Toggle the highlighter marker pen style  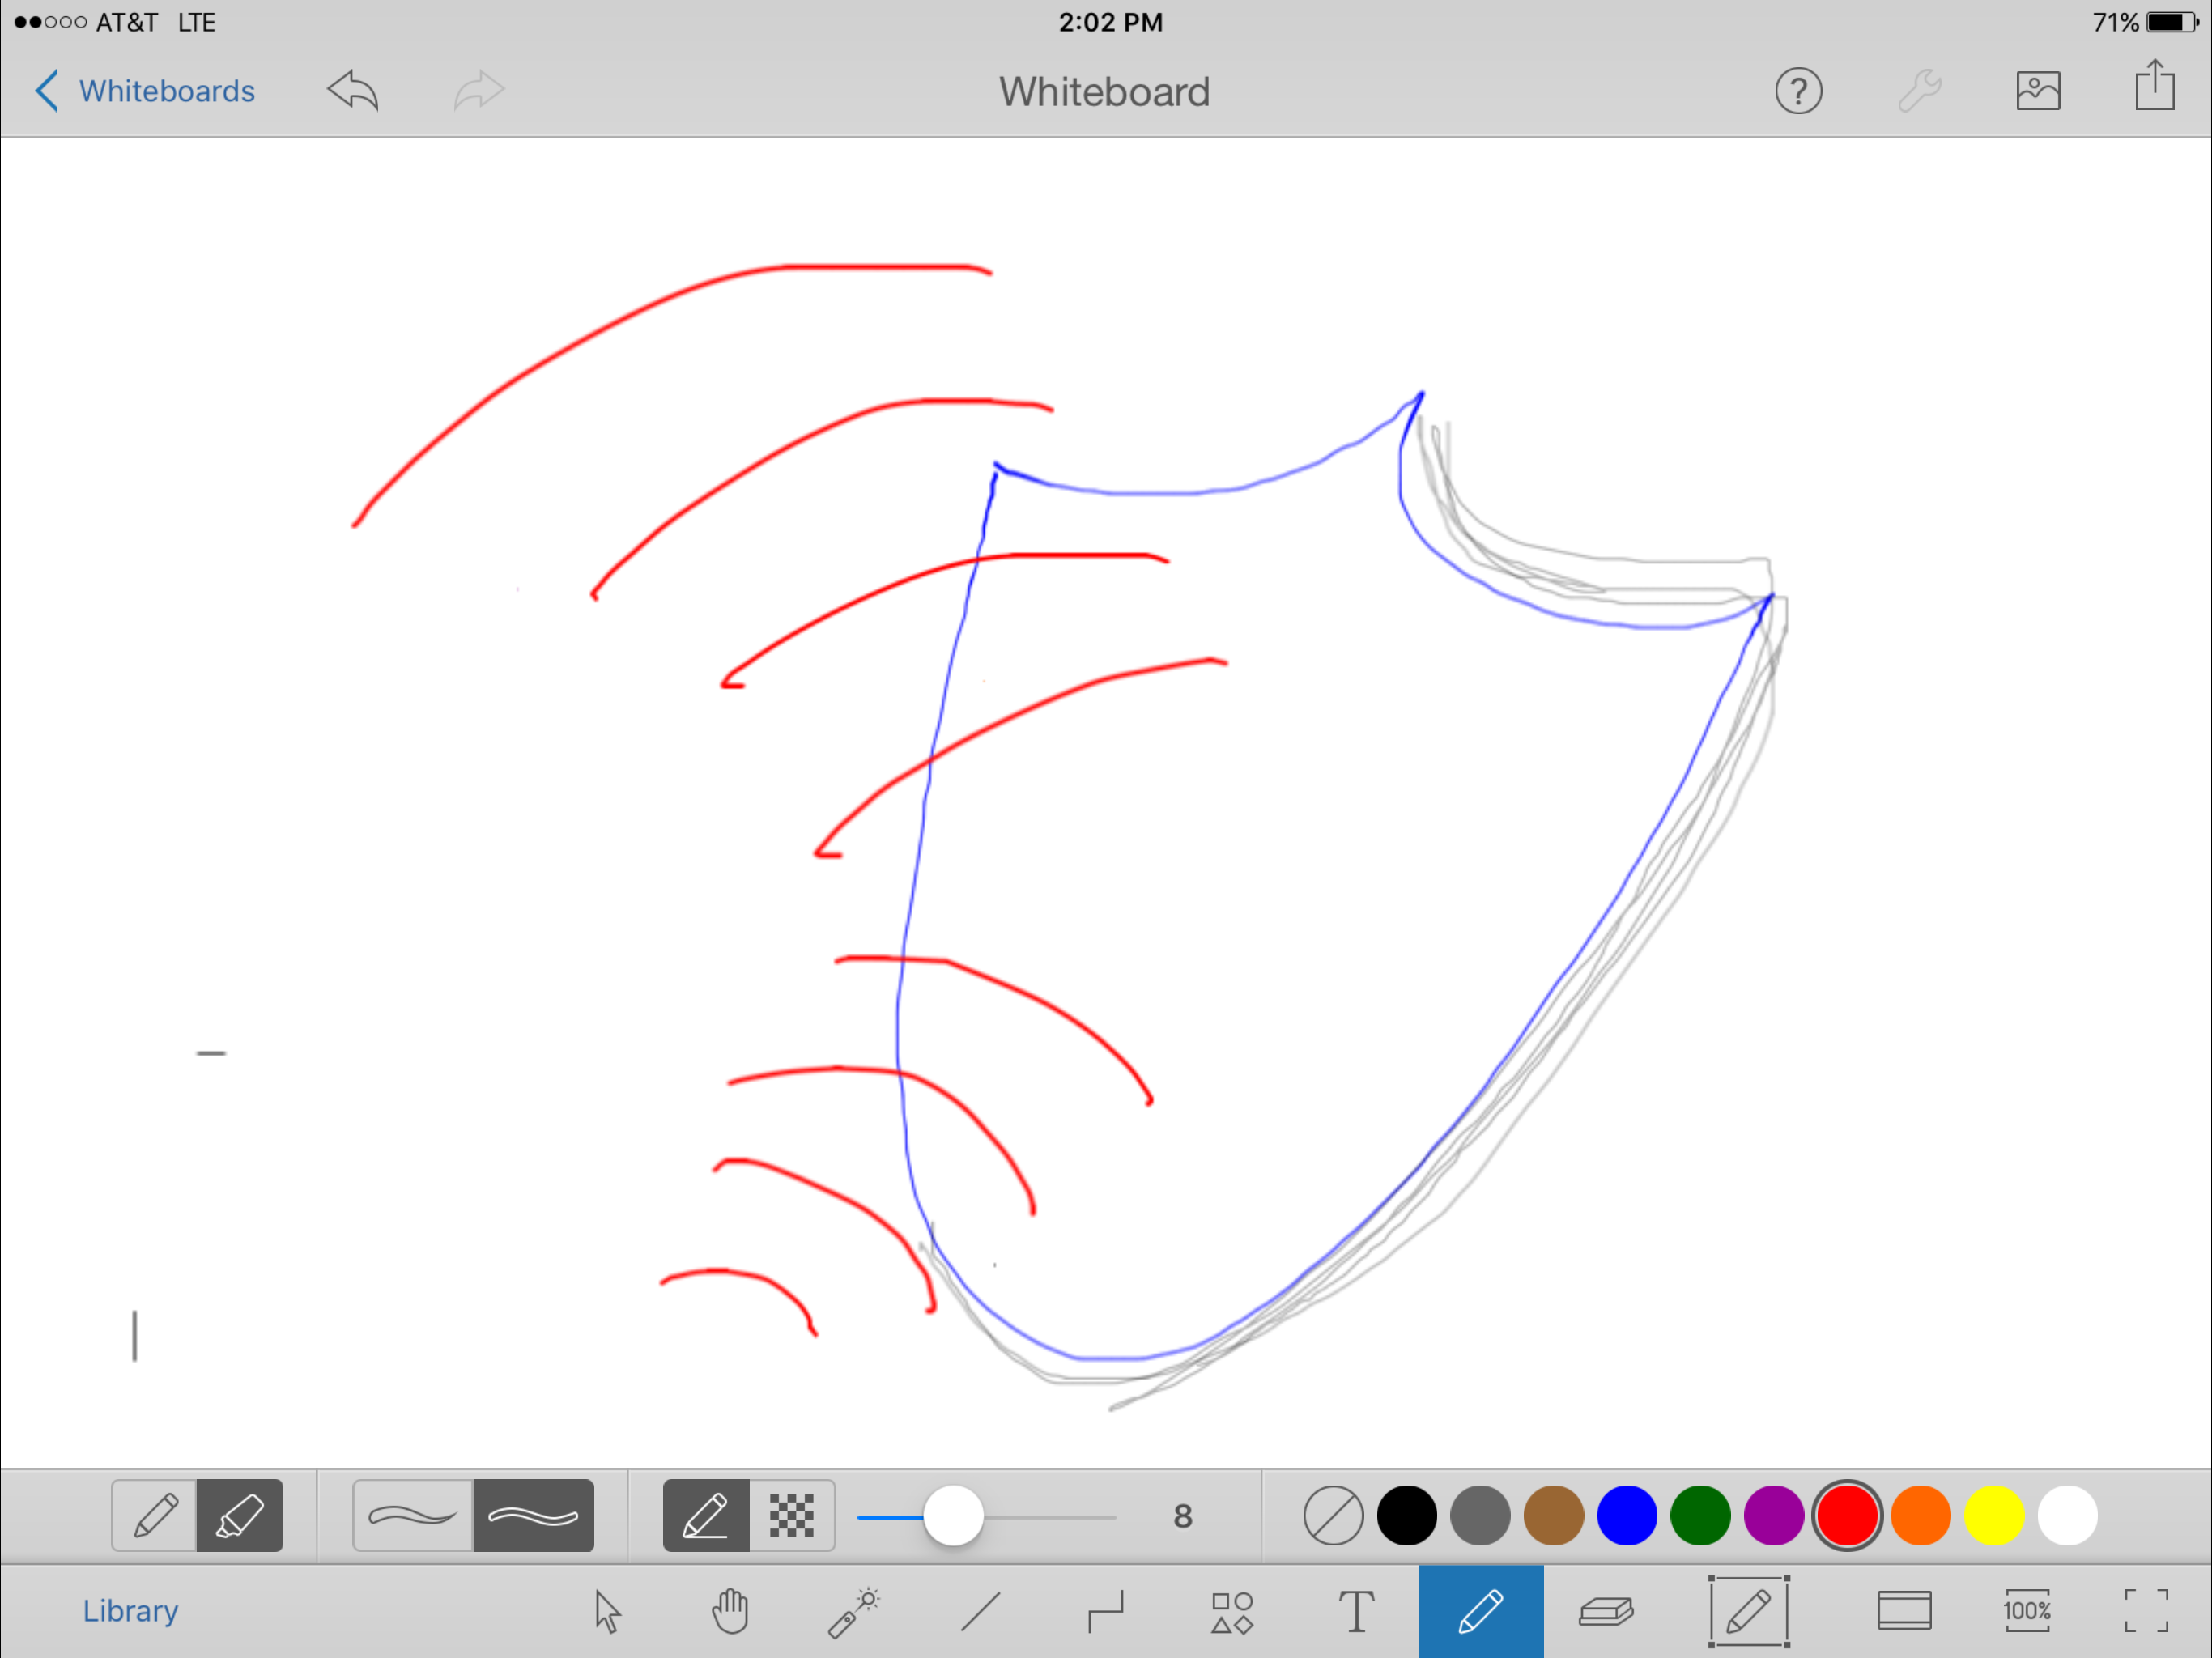pyautogui.click(x=240, y=1515)
